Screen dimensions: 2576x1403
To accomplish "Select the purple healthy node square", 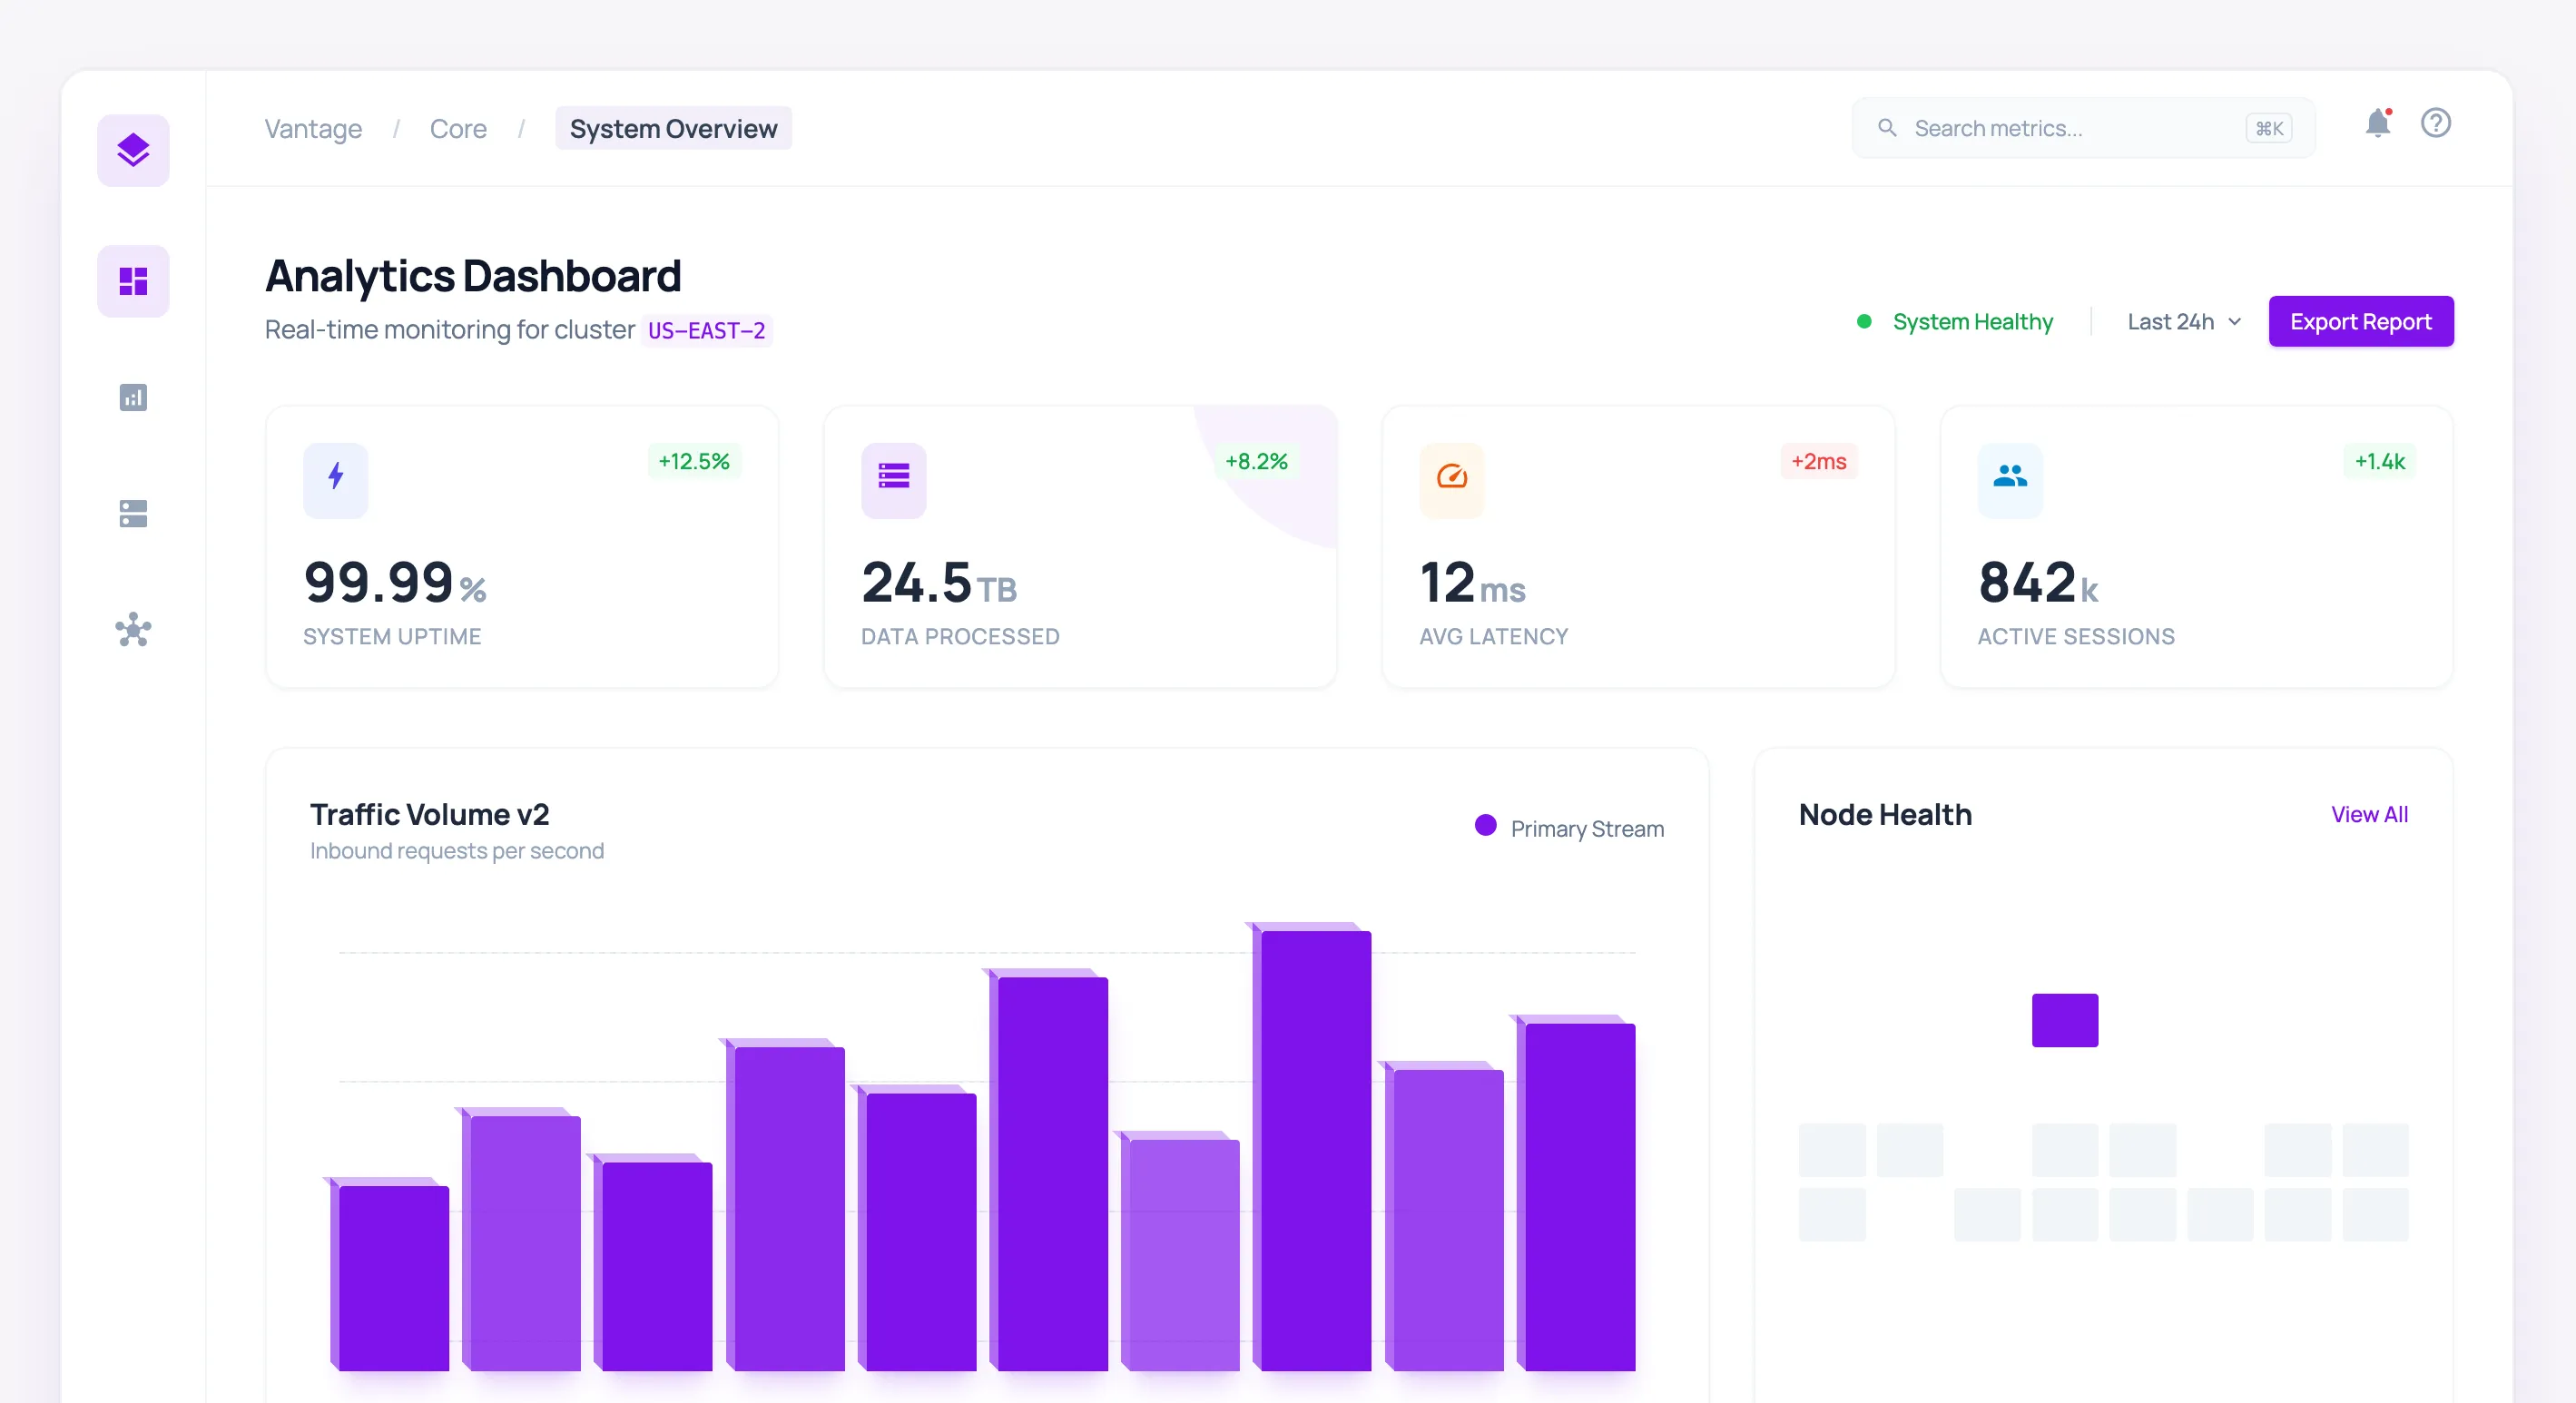I will (x=2064, y=1019).
